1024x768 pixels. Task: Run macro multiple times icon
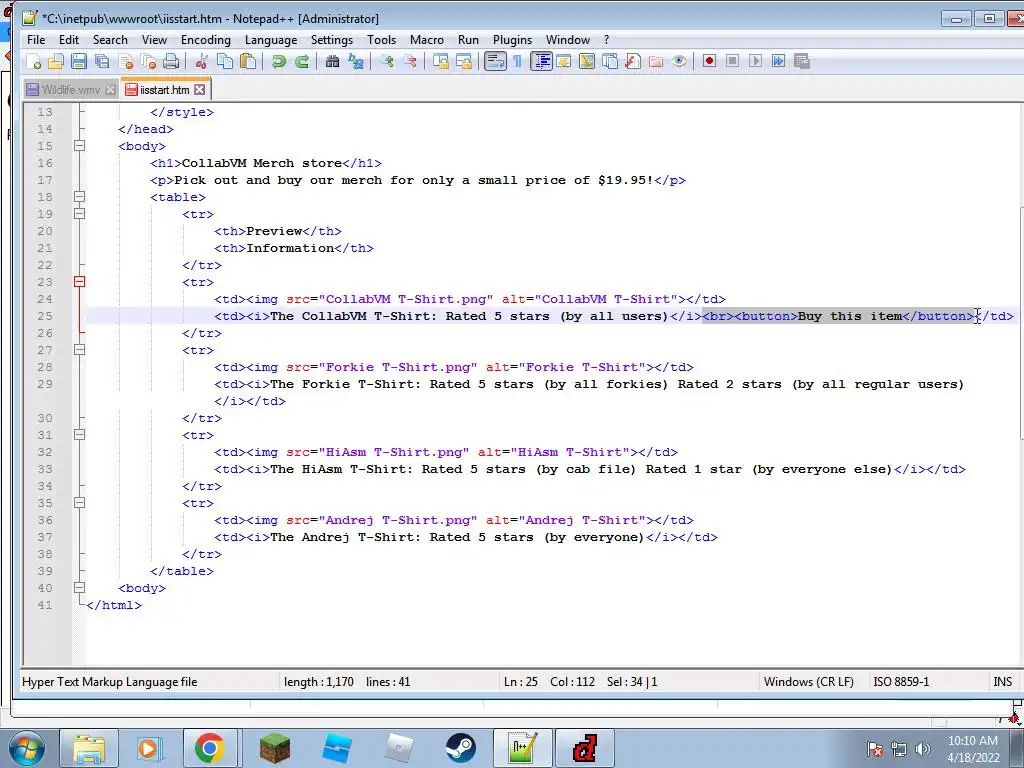point(778,61)
